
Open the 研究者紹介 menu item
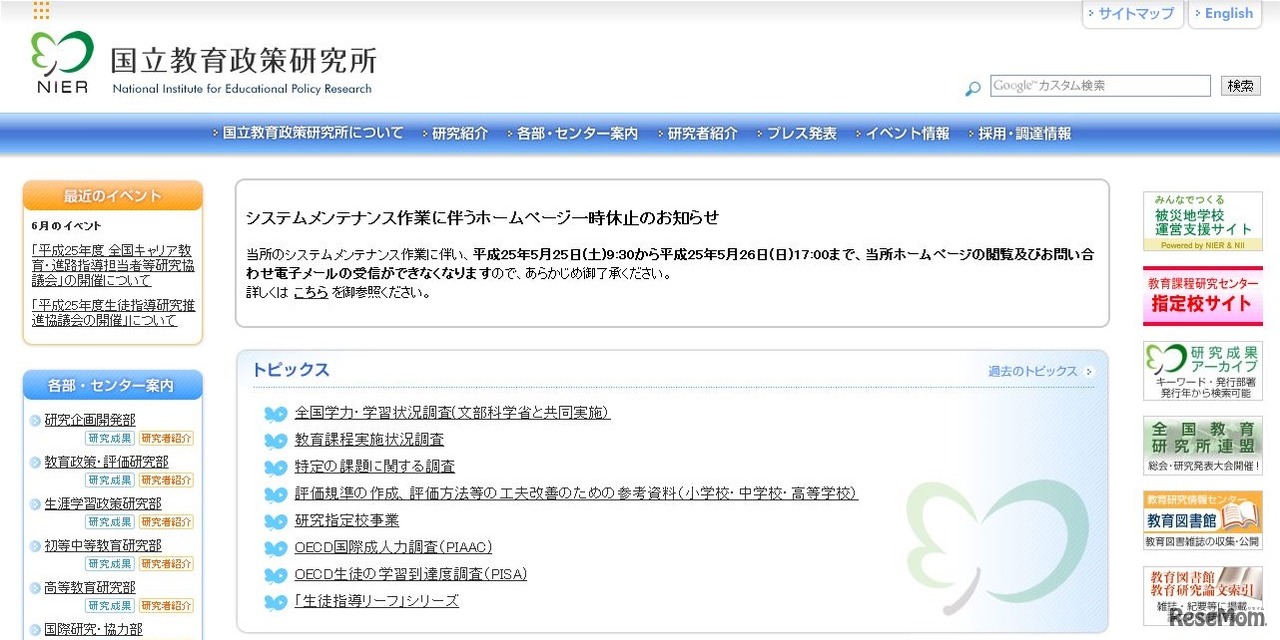point(702,133)
